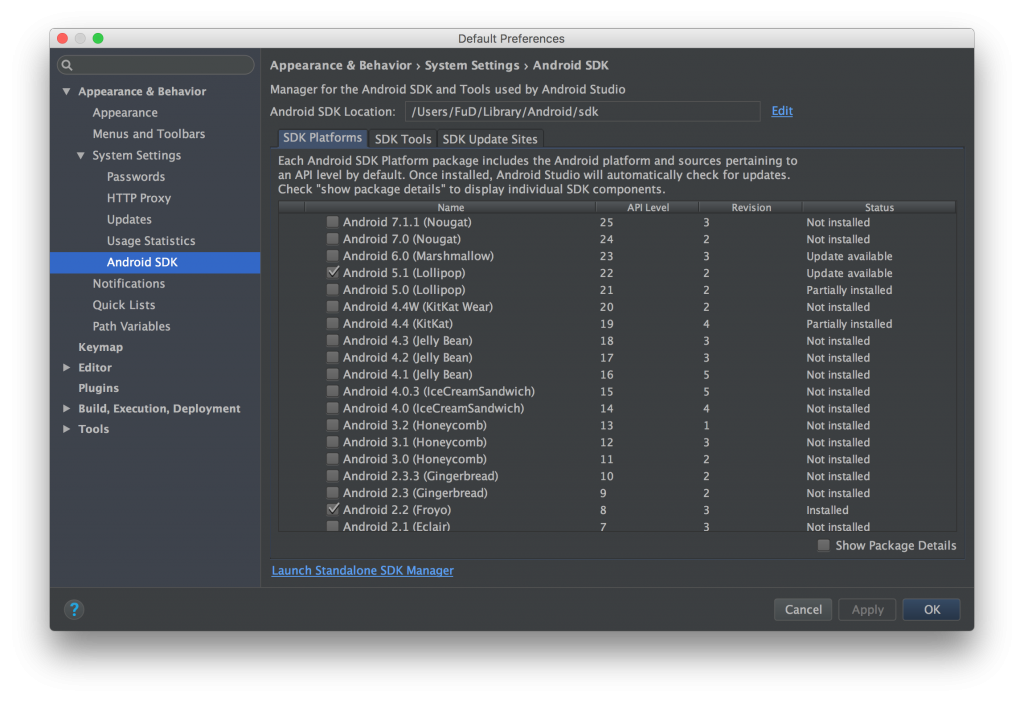The image size is (1024, 702).
Task: Select the Android 4.1 (Jelly Bean) row name
Action: 408,375
